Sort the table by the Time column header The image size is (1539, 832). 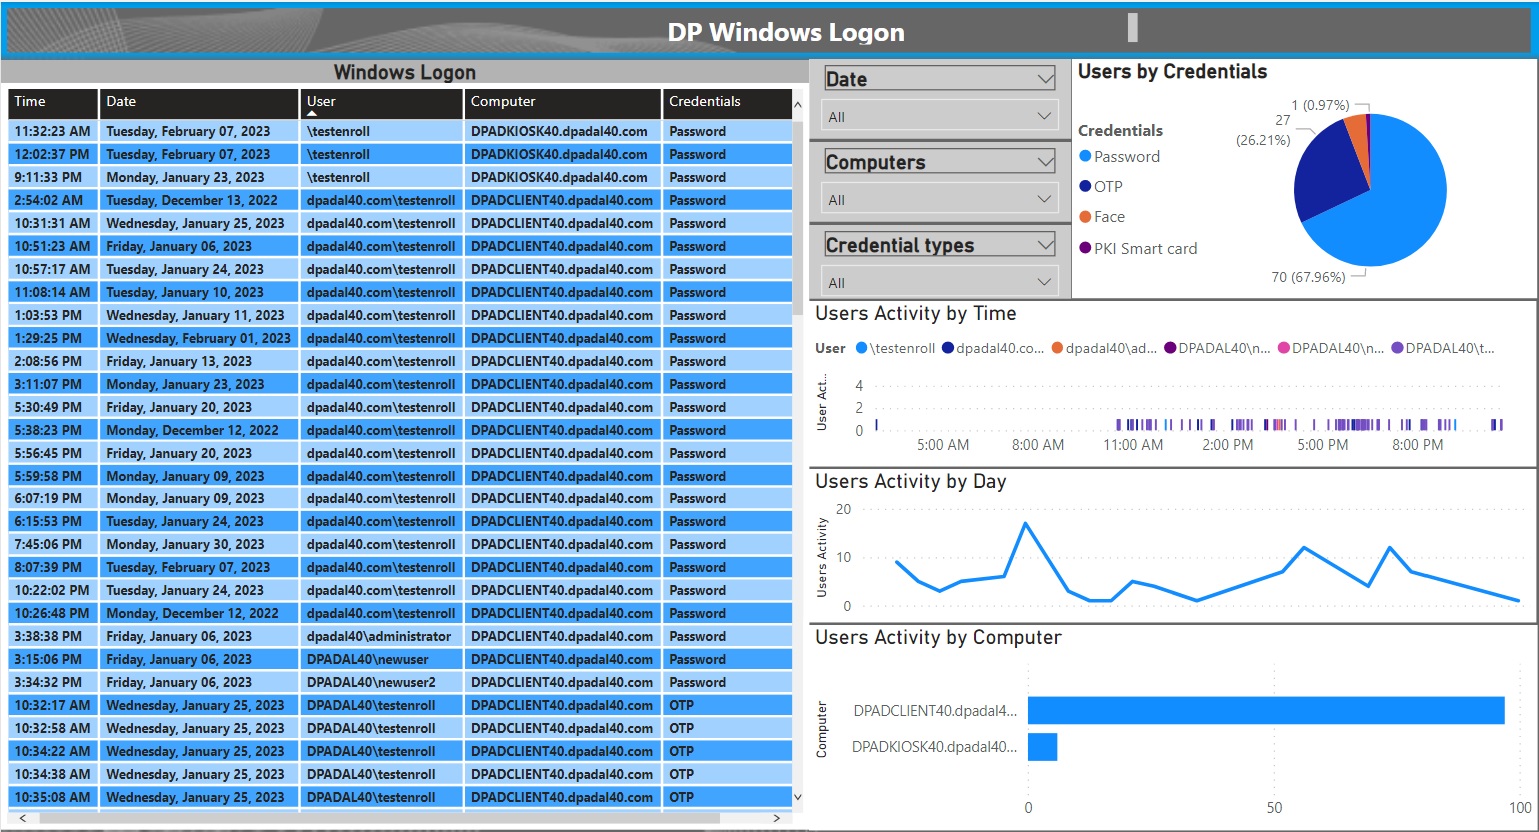pos(52,102)
